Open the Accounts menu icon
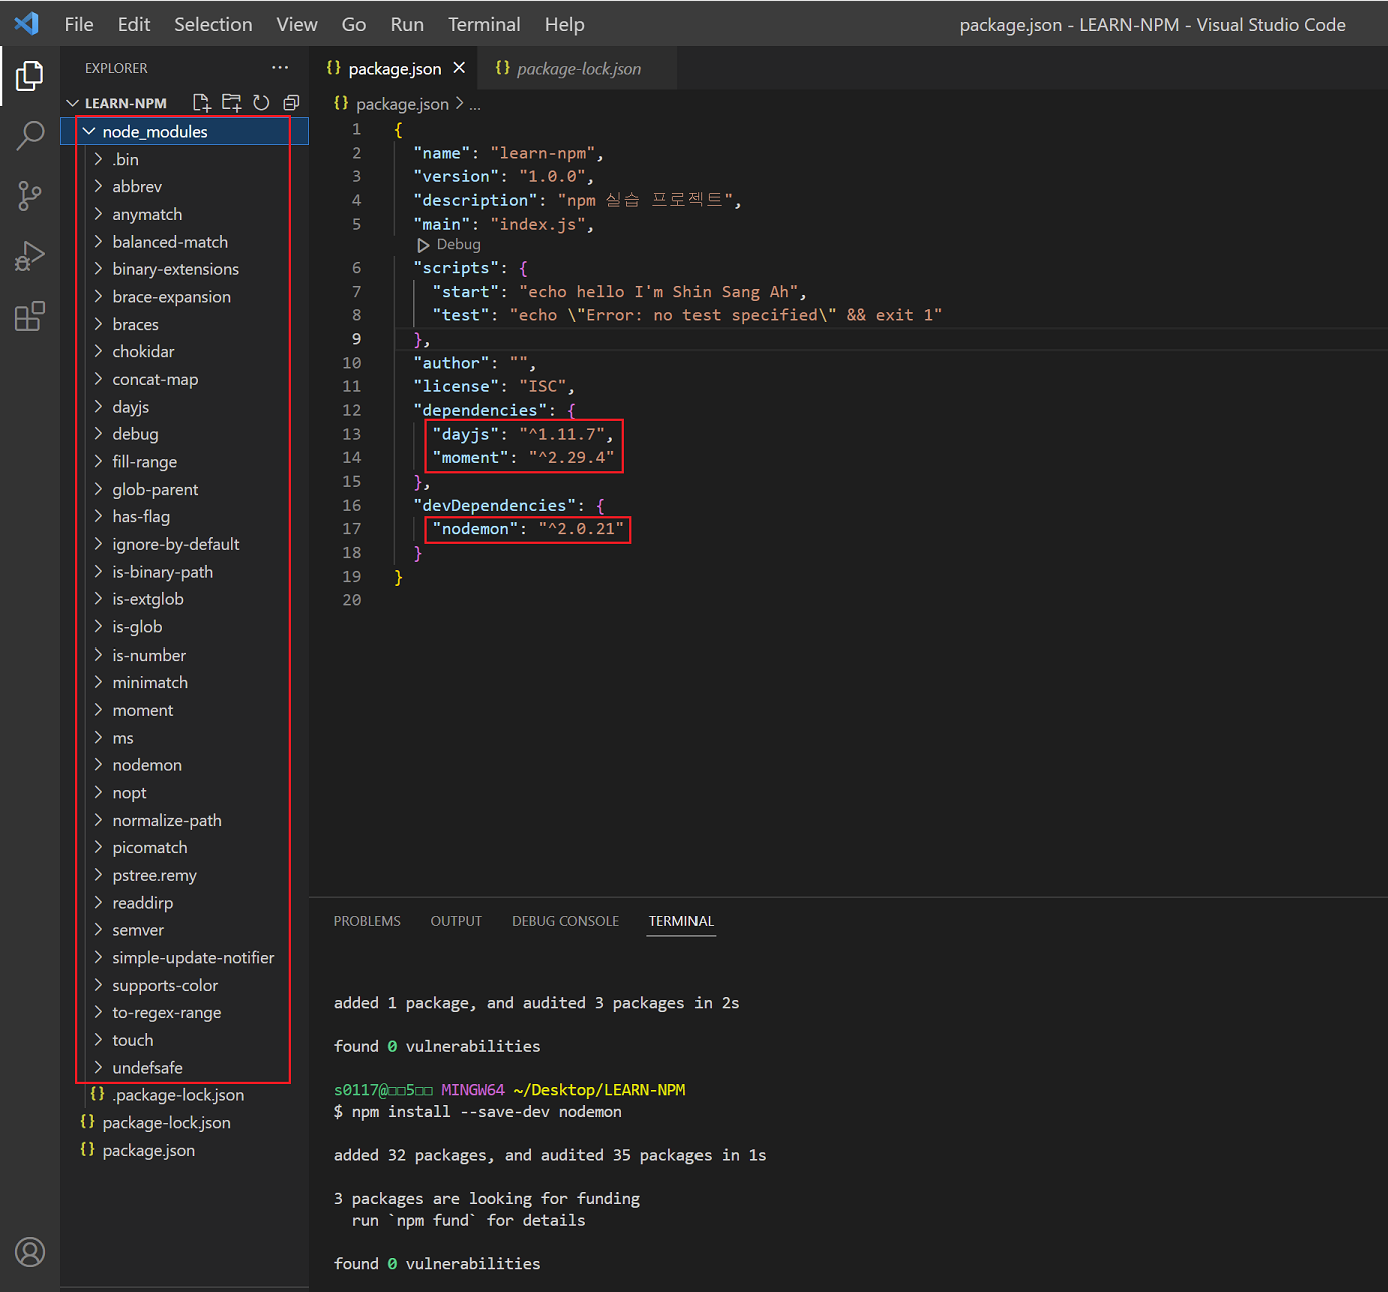The height and width of the screenshot is (1292, 1388). coord(30,1252)
